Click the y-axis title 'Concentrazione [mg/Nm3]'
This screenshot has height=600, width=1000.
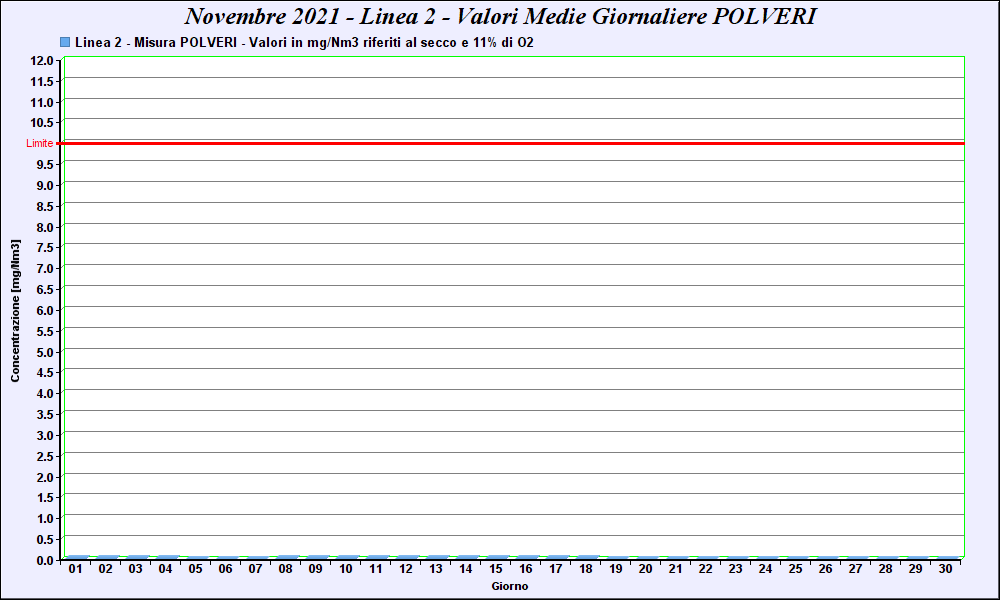(15, 311)
